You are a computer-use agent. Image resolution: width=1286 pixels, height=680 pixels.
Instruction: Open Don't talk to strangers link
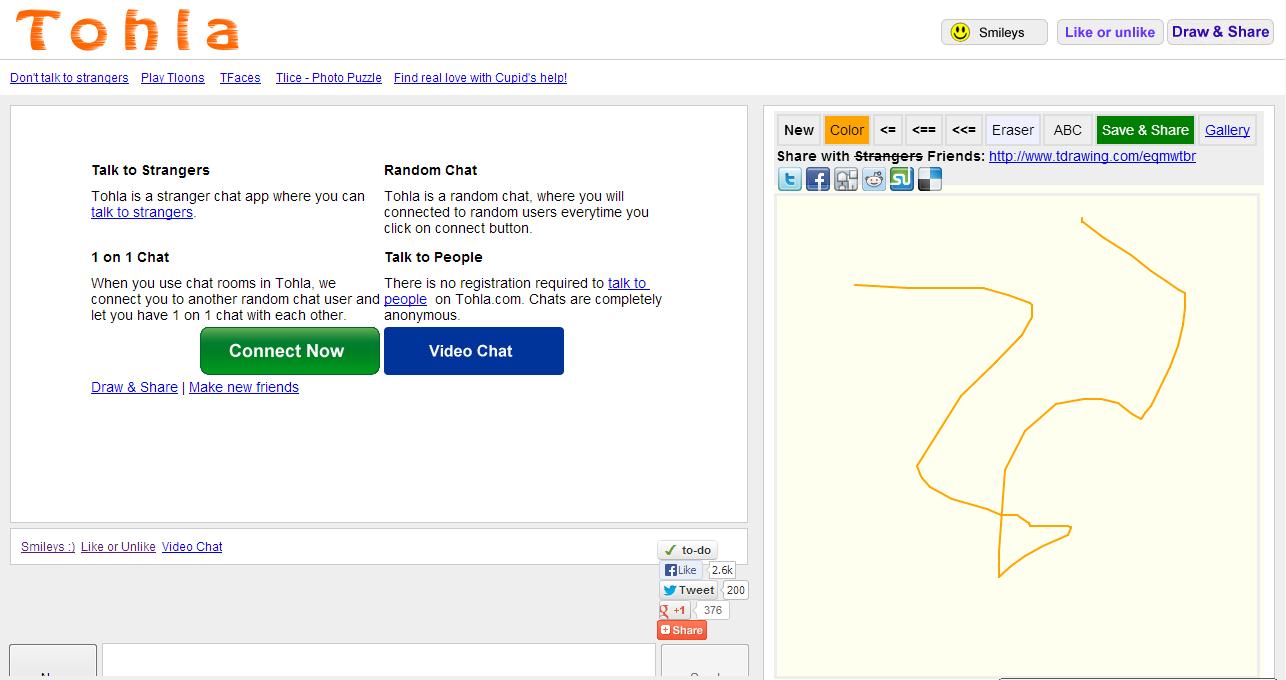(69, 78)
